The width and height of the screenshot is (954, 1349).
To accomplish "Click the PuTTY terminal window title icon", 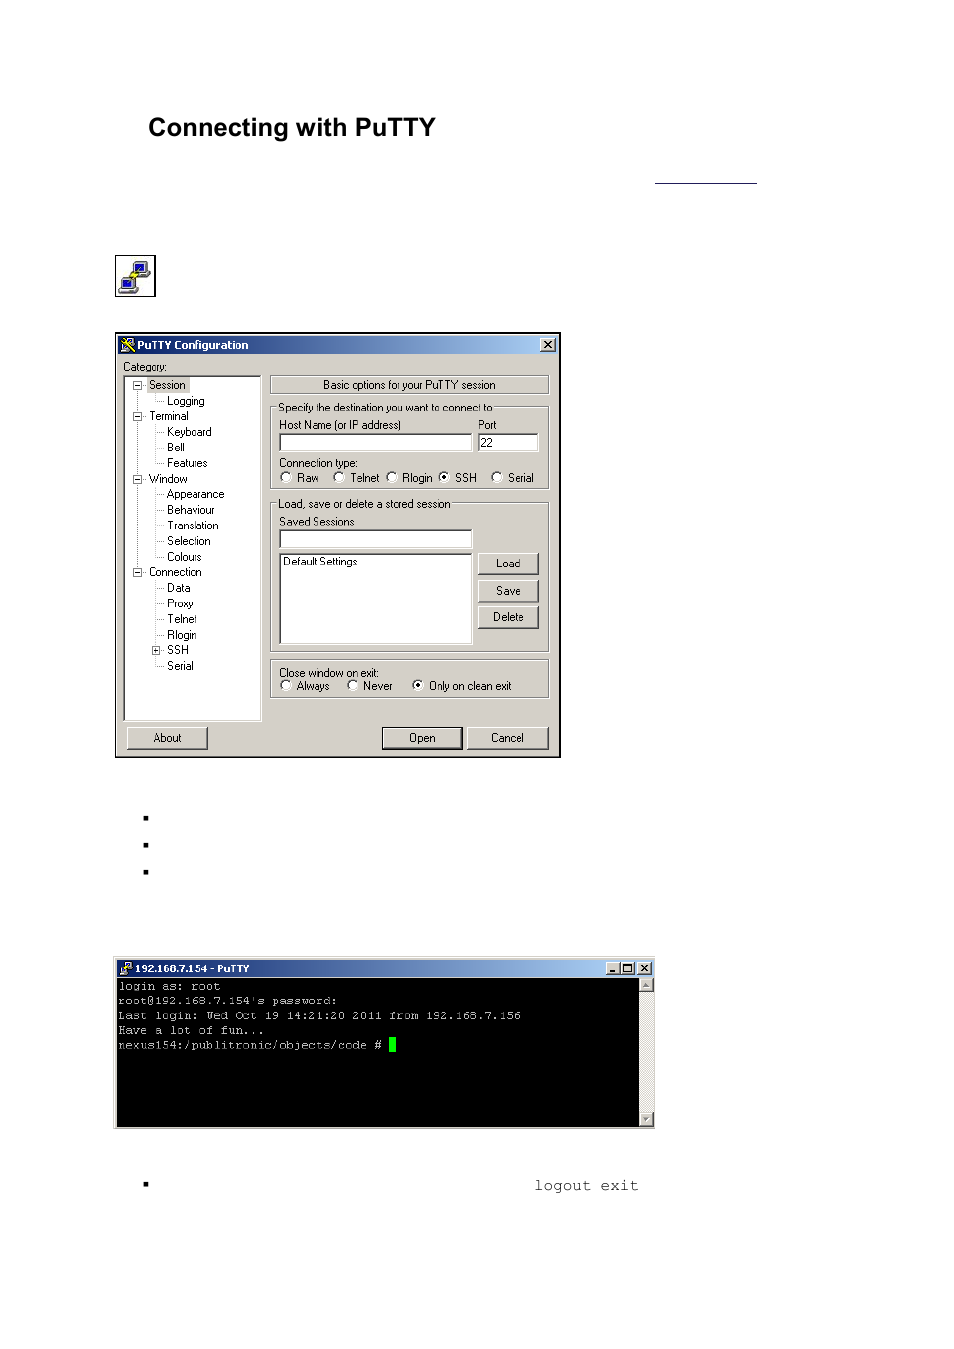I will coord(126,968).
